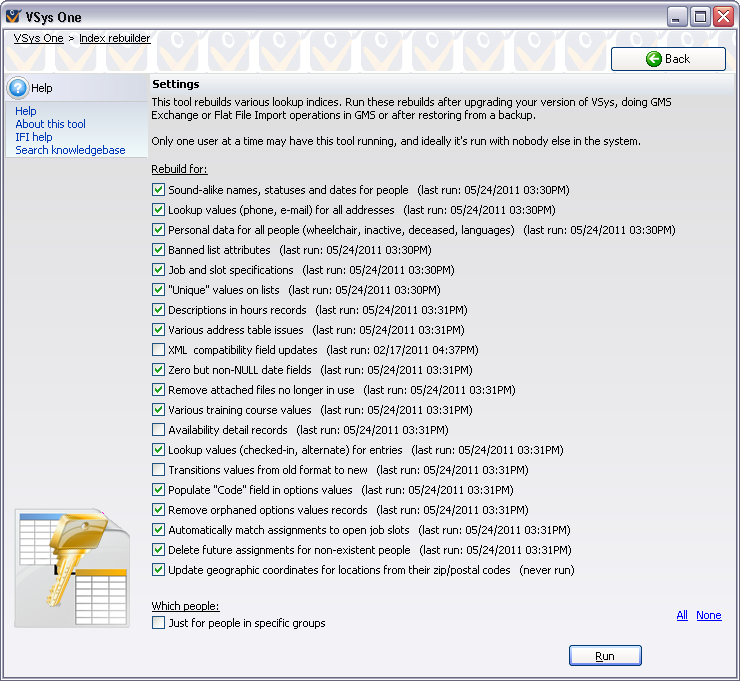Viewport: 740px width, 681px height.
Task: Uncheck Zero but non-NULL date fields
Action: pyautogui.click(x=158, y=370)
